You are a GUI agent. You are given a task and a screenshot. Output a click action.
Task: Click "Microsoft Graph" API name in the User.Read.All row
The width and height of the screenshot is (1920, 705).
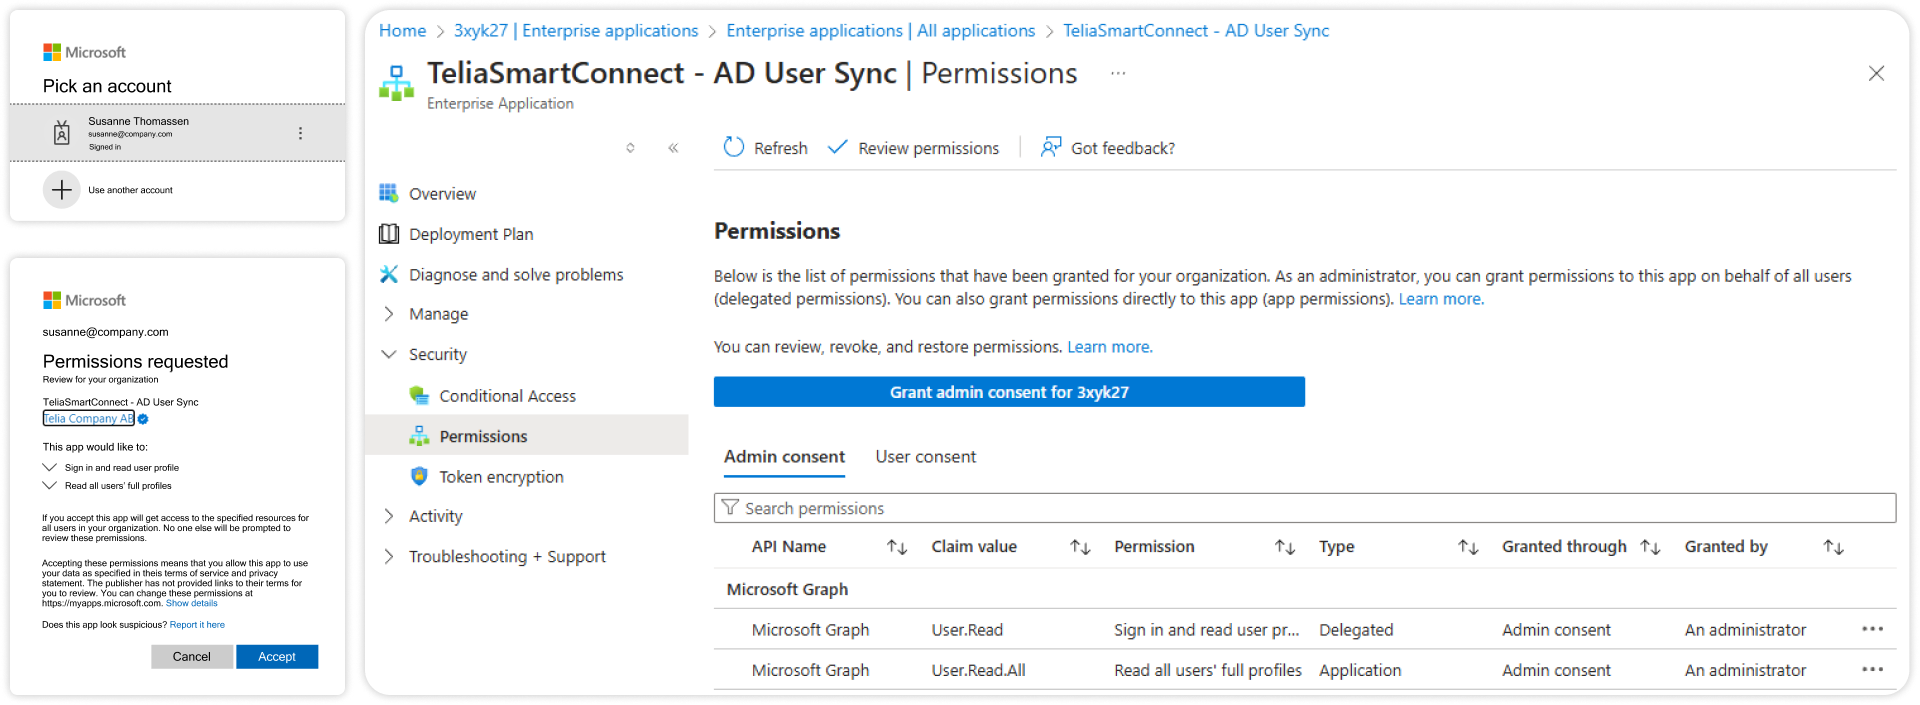[810, 670]
